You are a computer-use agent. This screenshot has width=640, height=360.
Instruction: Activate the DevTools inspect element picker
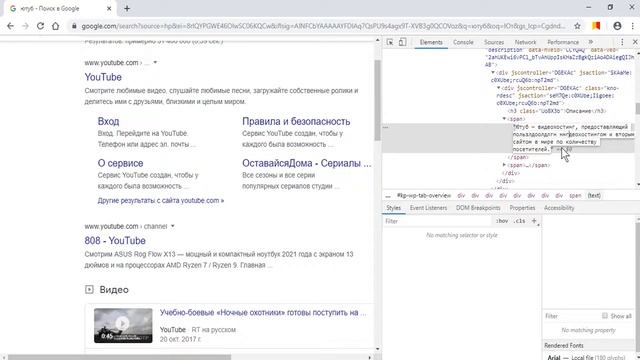tap(390, 42)
